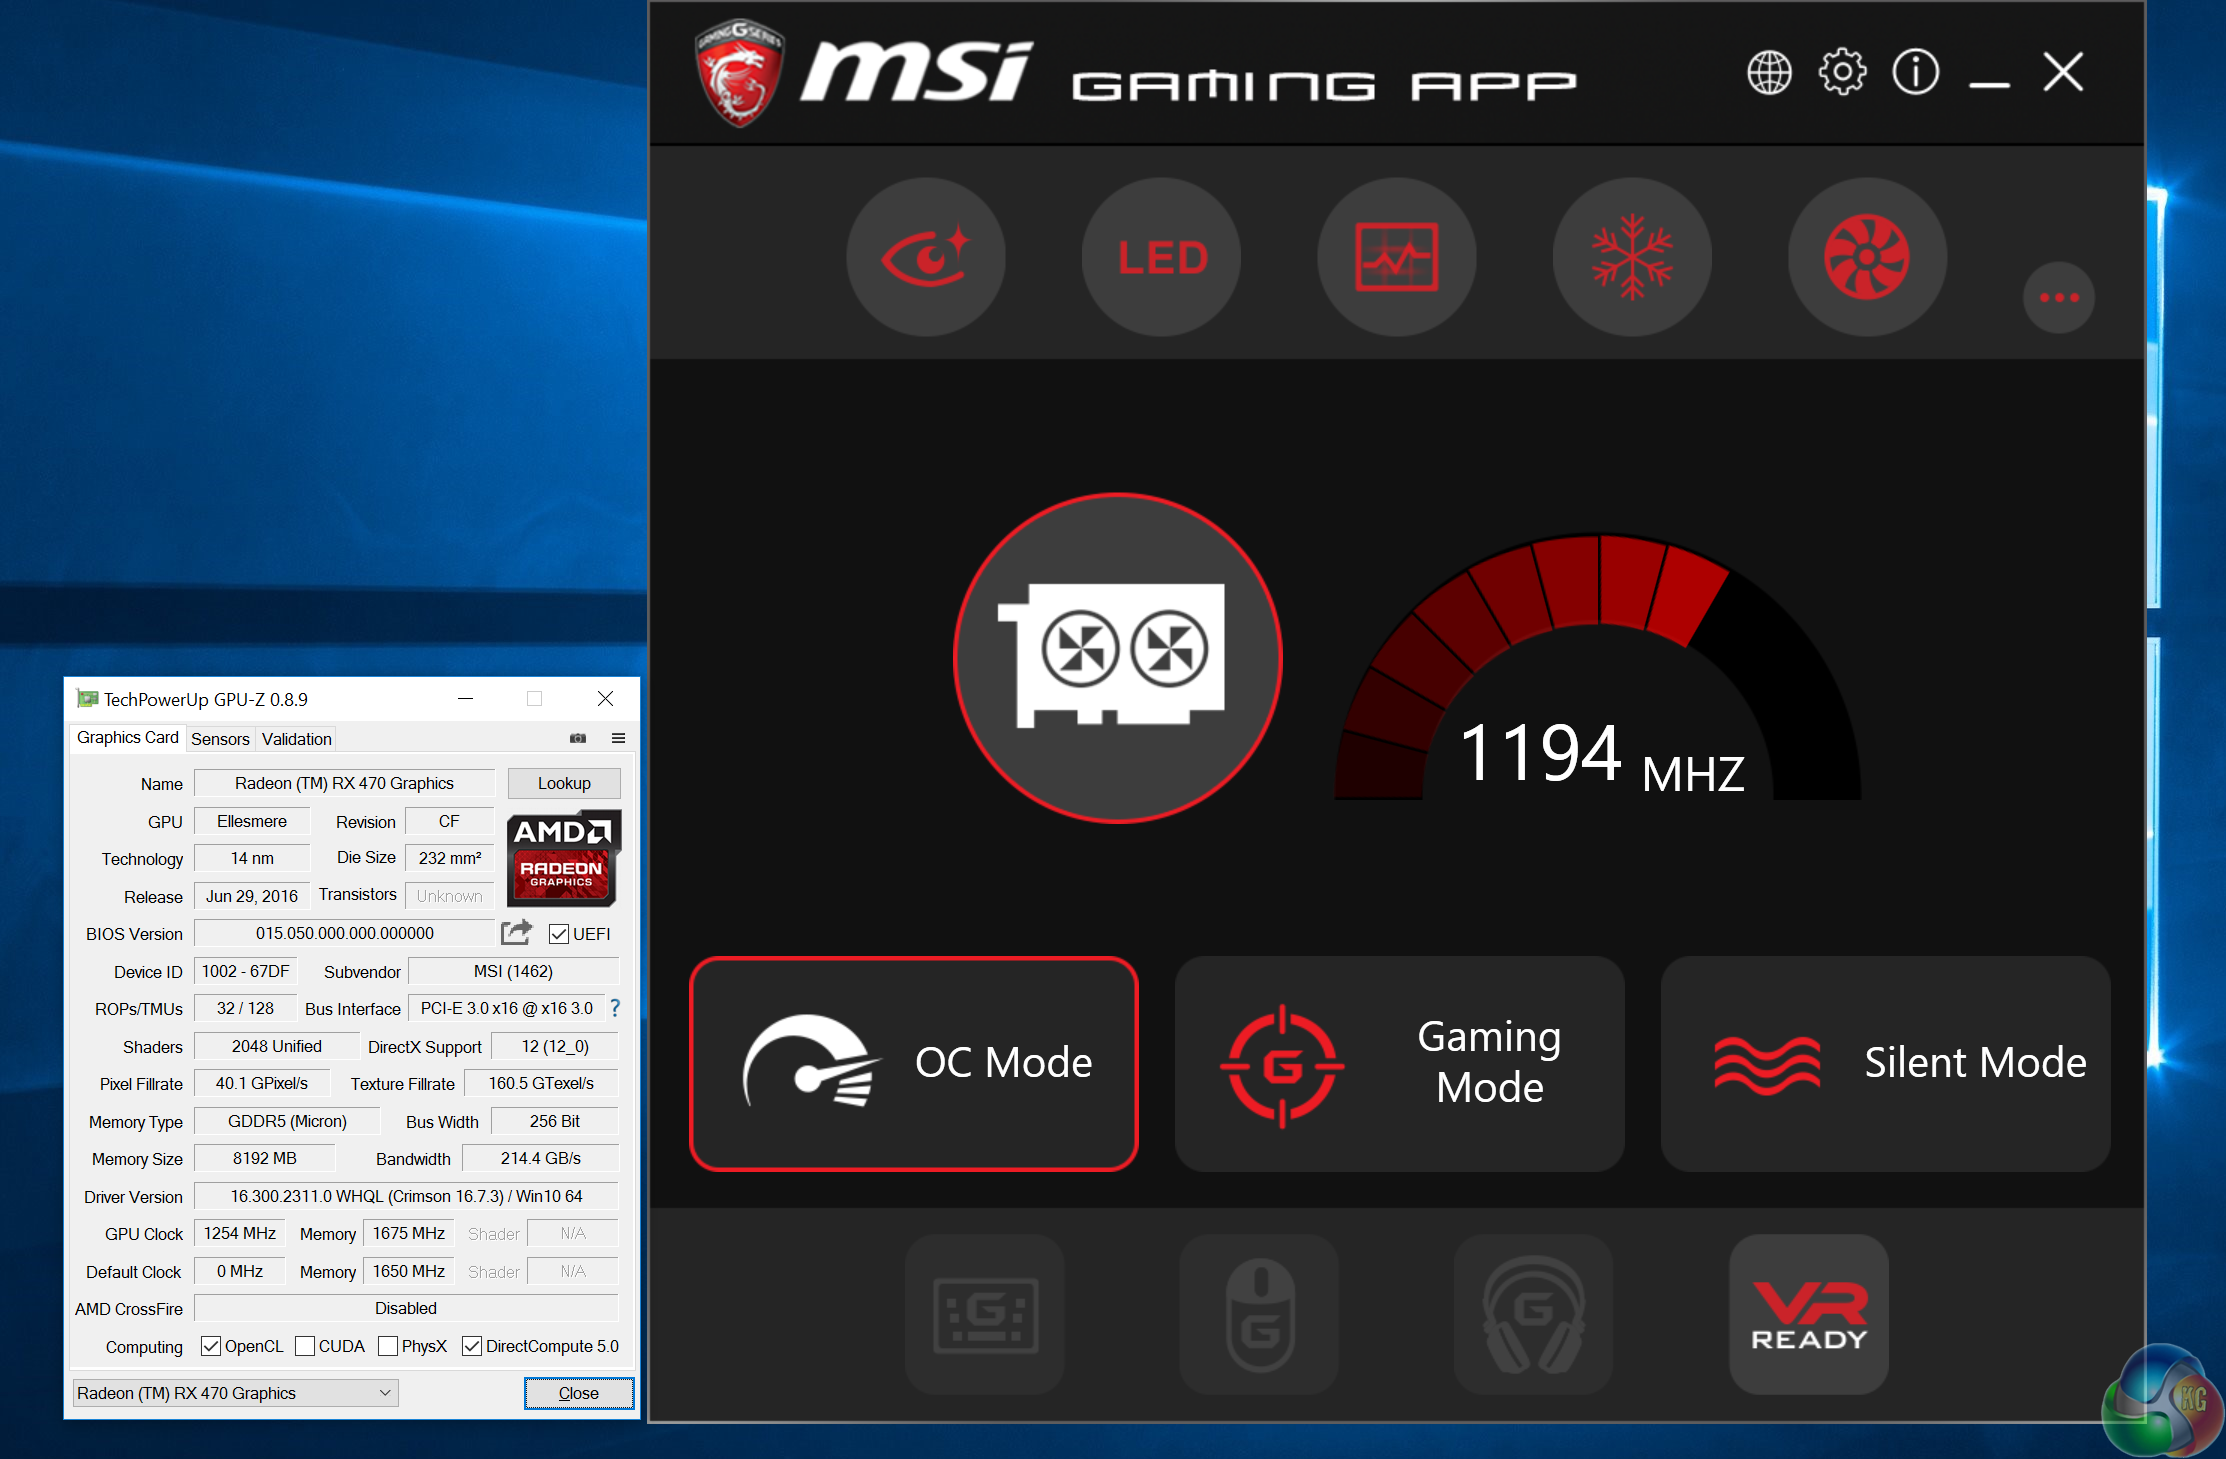Toggle the OpenCL checkbox
The image size is (2226, 1459).
click(211, 1346)
